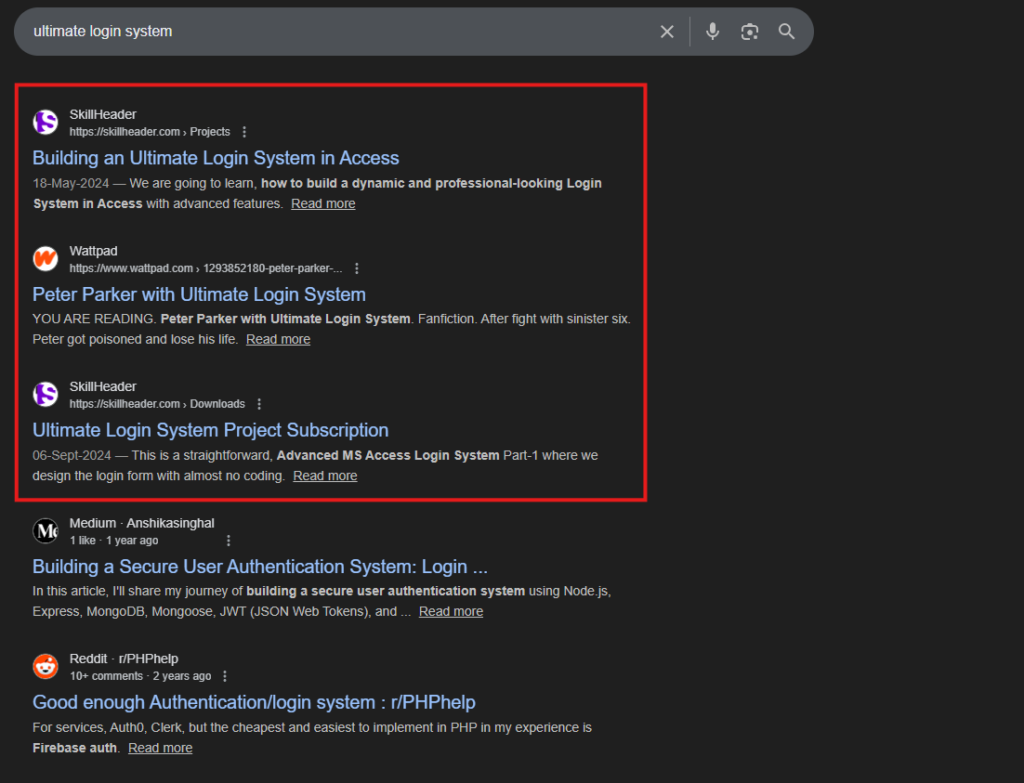Viewport: 1024px width, 783px height.
Task: Open "Peter Parker with Ultimate Login System"
Action: pos(199,294)
